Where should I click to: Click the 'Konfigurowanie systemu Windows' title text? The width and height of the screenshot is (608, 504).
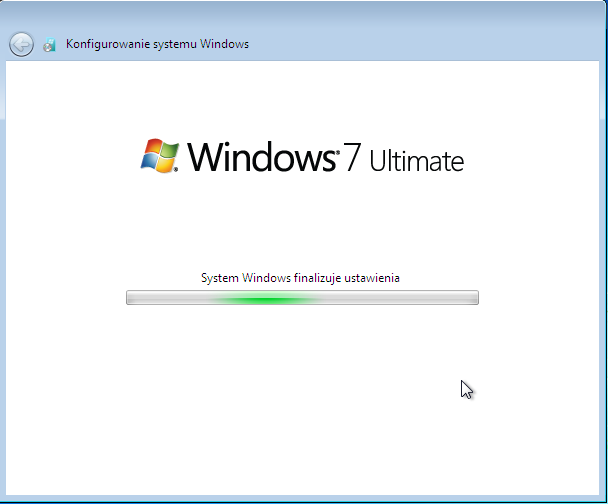(x=157, y=44)
